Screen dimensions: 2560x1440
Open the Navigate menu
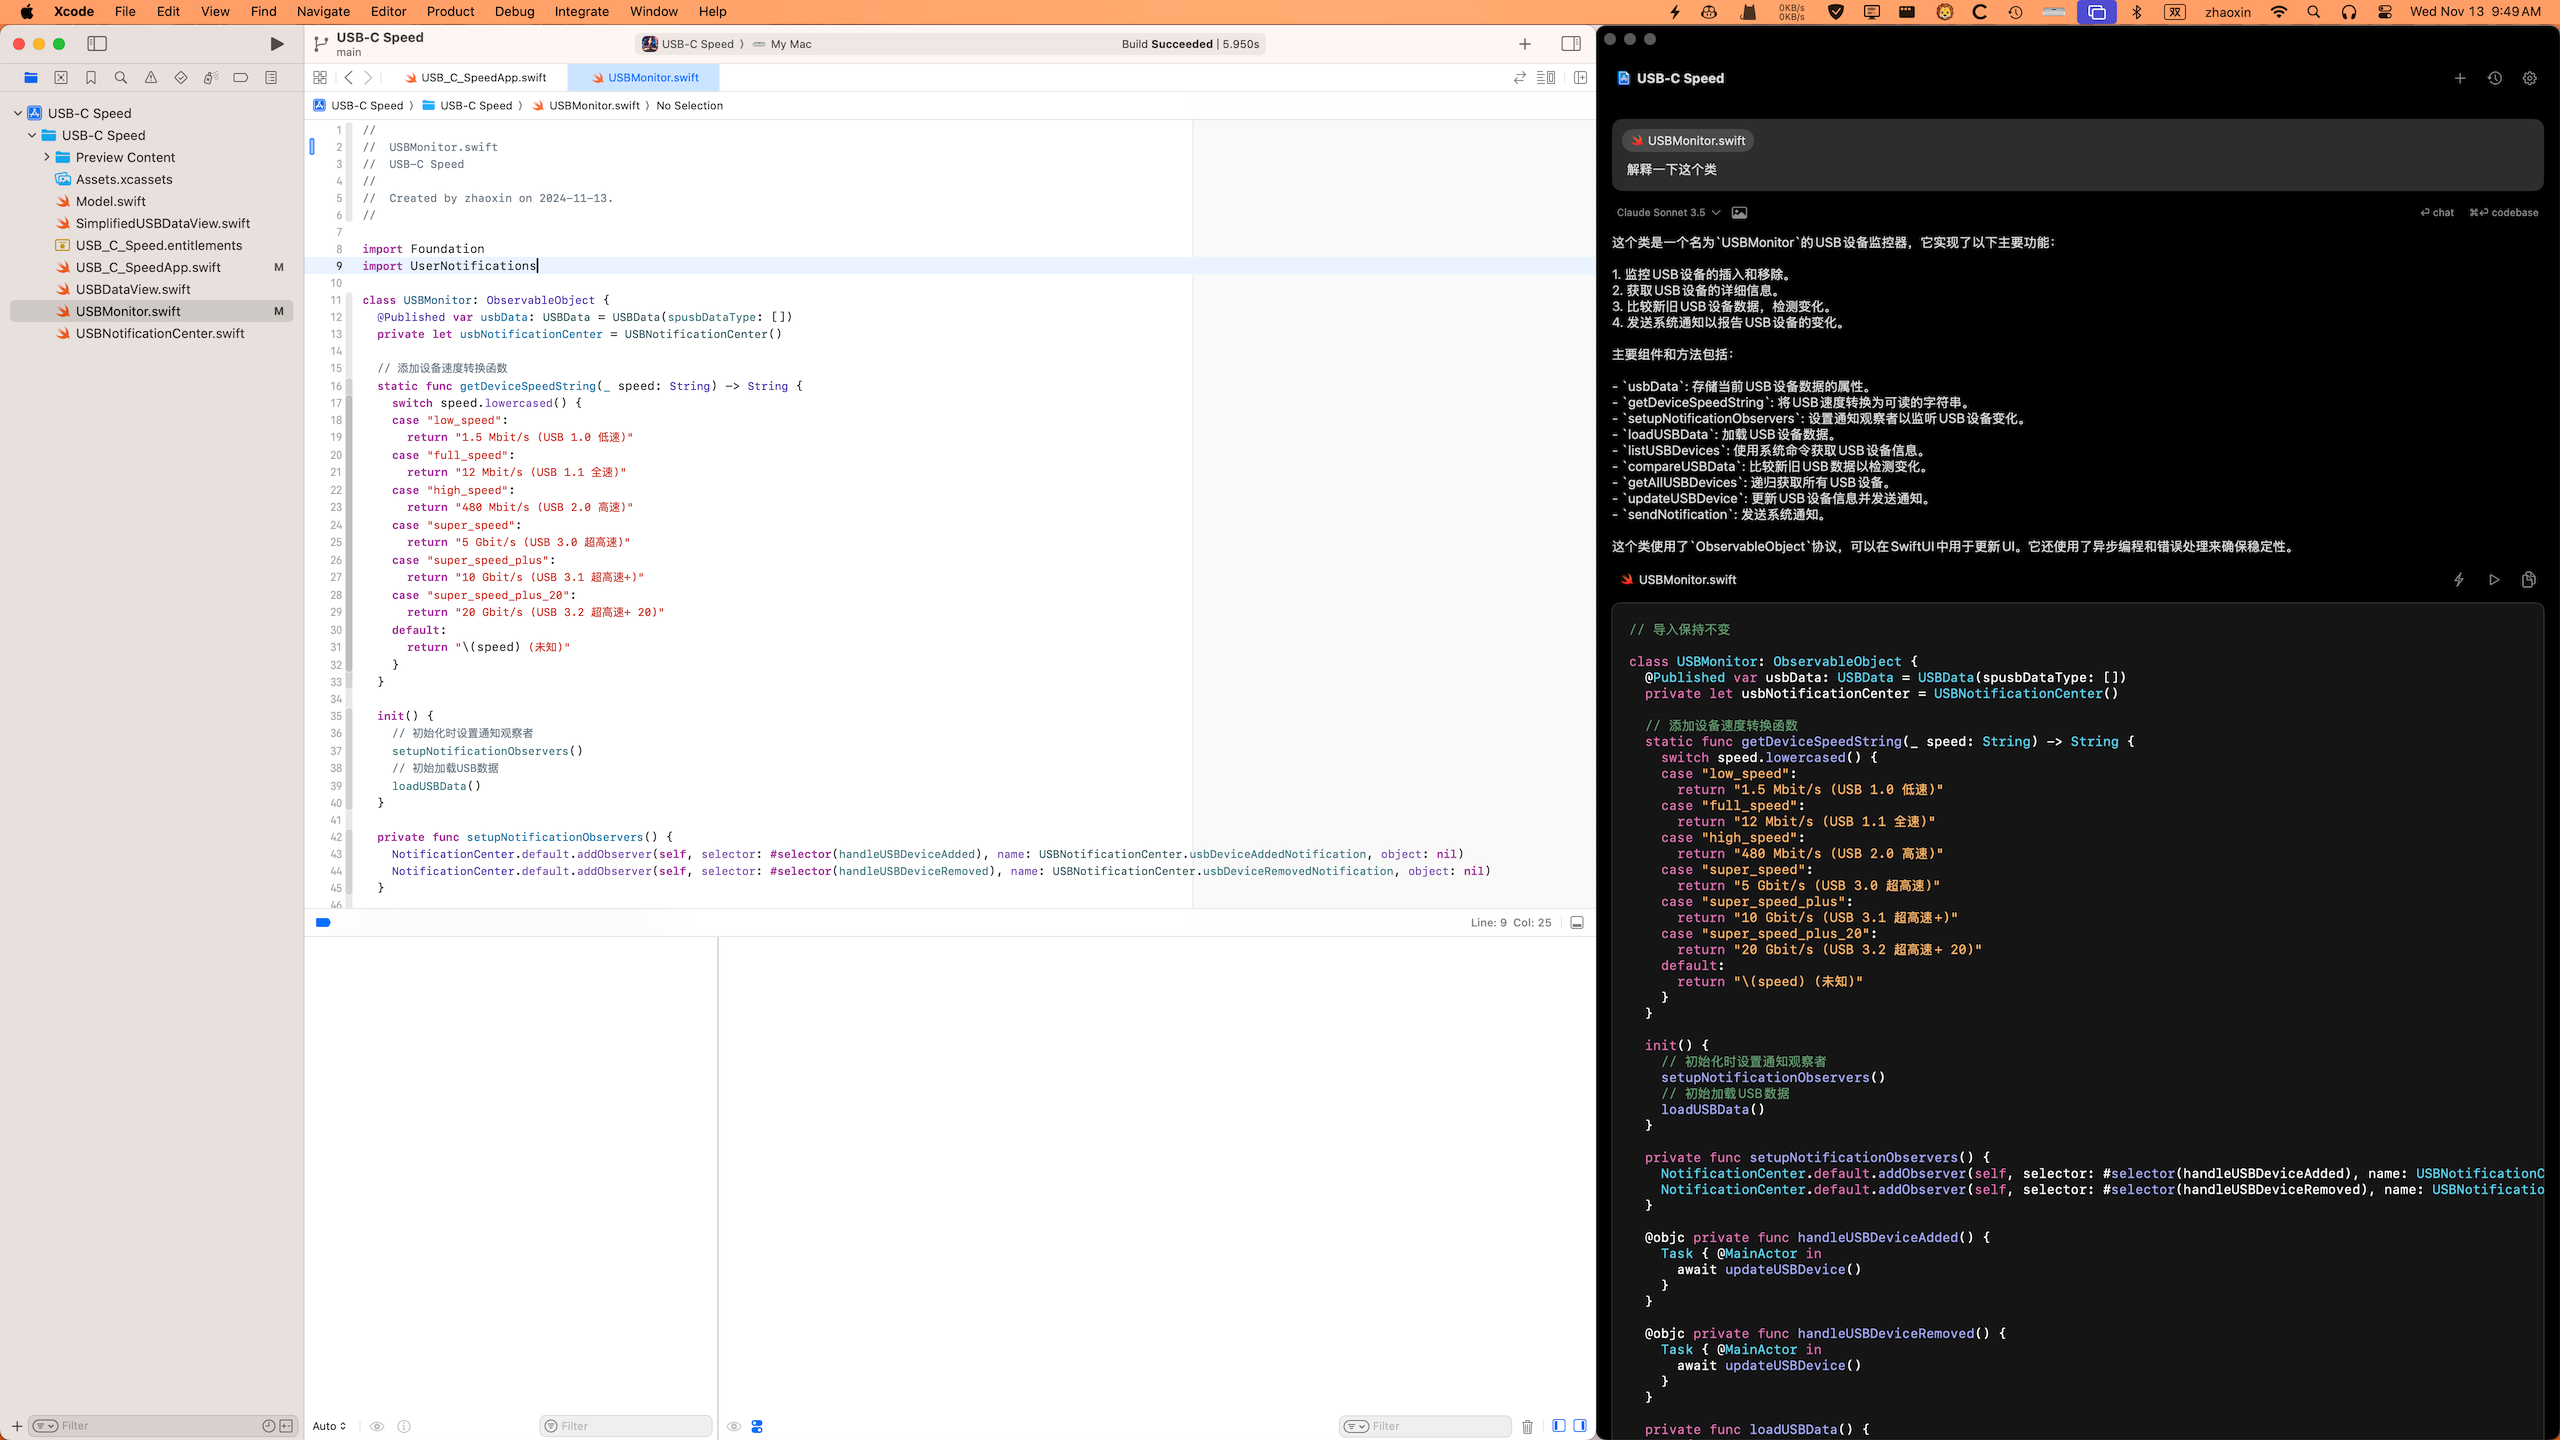tap(323, 12)
